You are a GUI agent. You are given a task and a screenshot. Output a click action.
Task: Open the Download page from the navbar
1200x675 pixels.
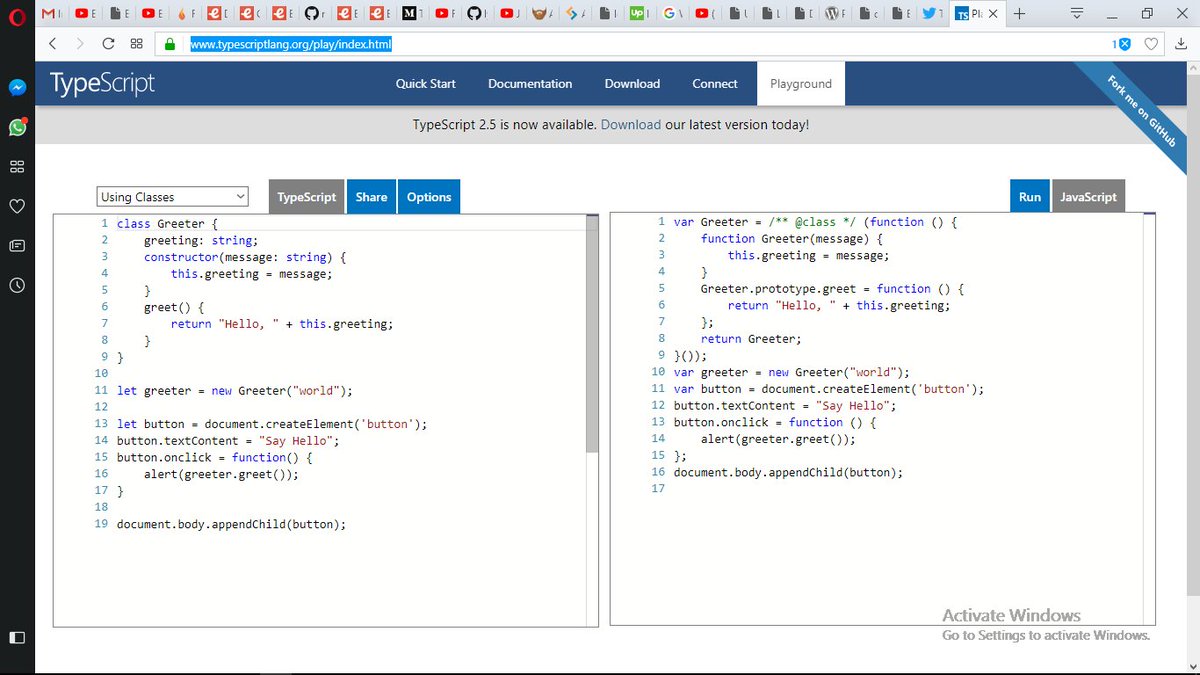pyautogui.click(x=632, y=84)
